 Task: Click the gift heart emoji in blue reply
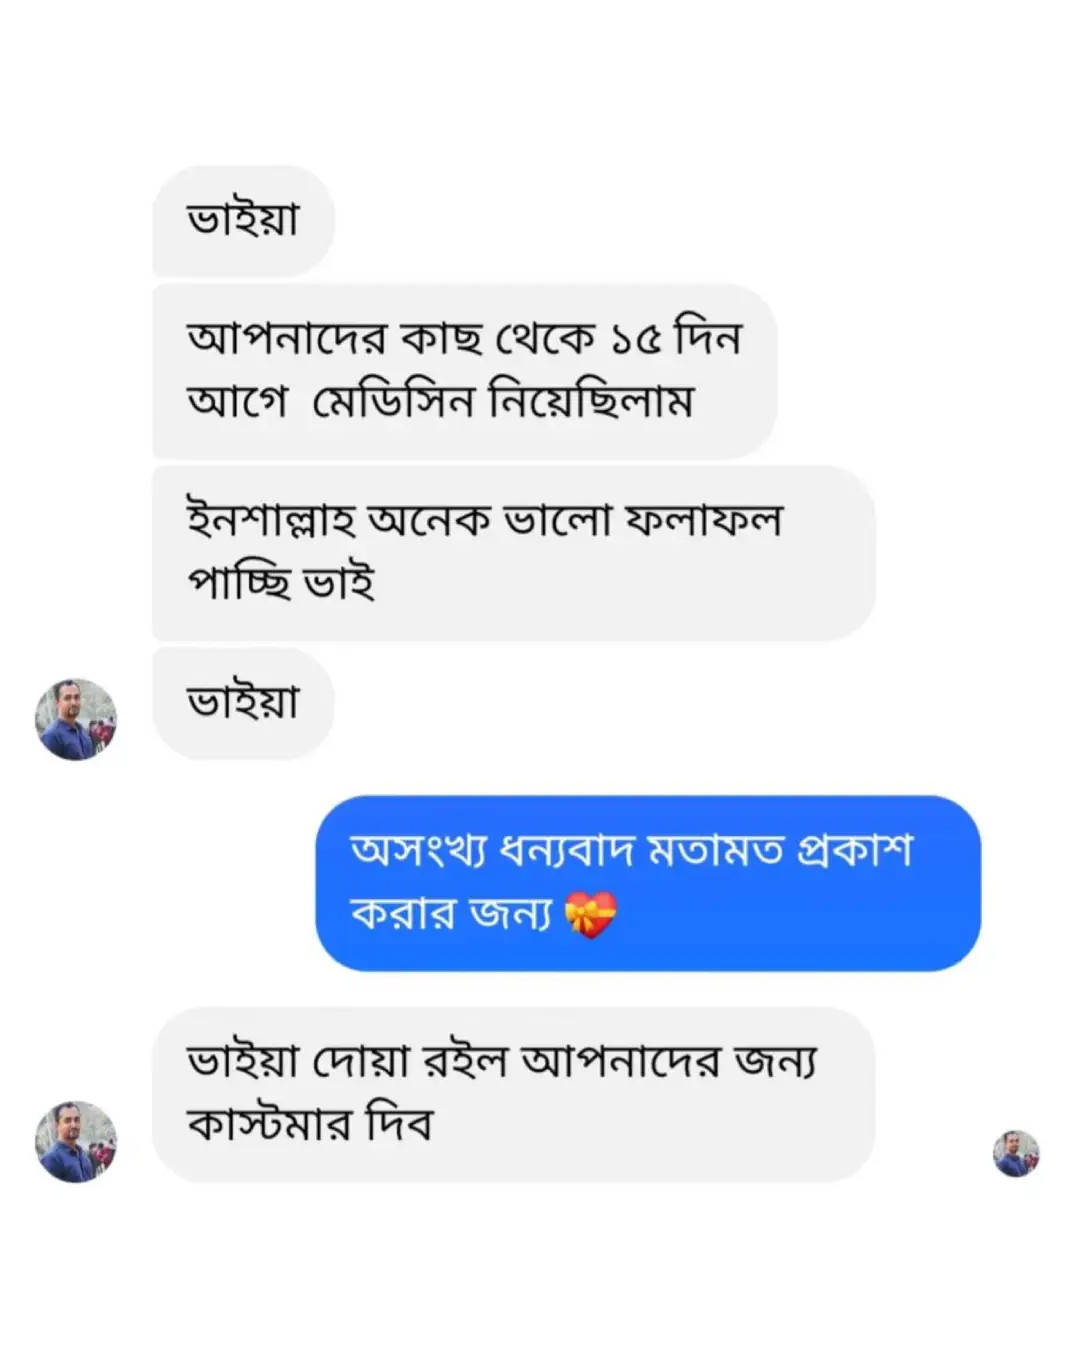click(x=590, y=915)
